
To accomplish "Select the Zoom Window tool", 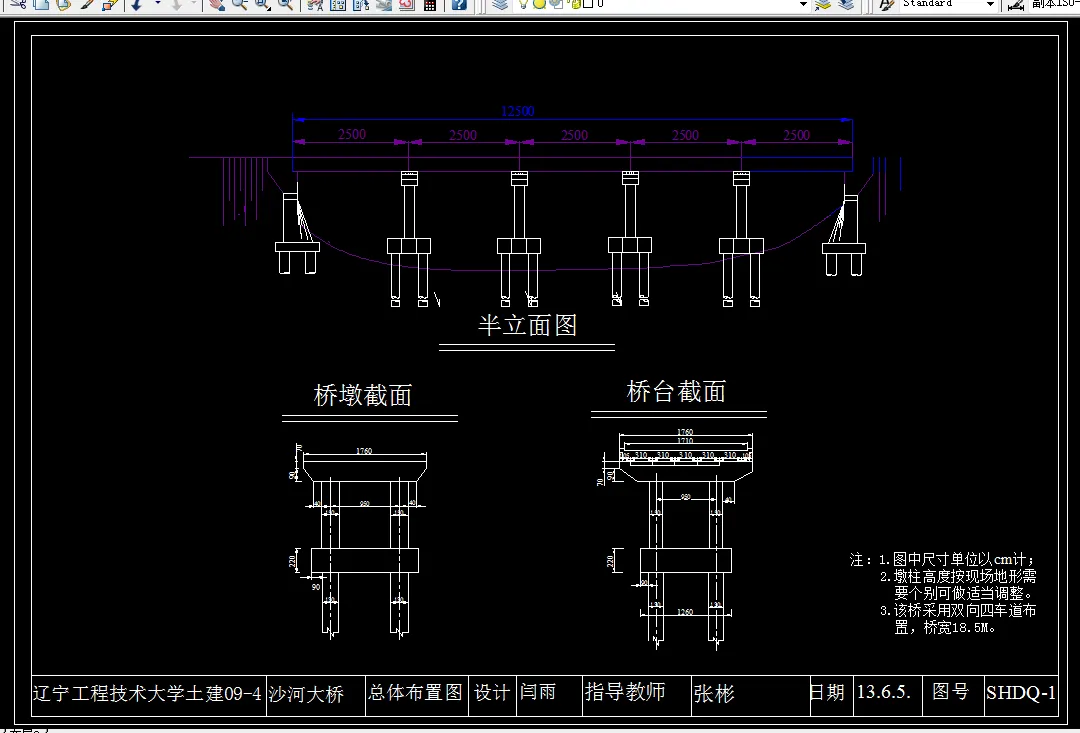I will tap(262, 4).
